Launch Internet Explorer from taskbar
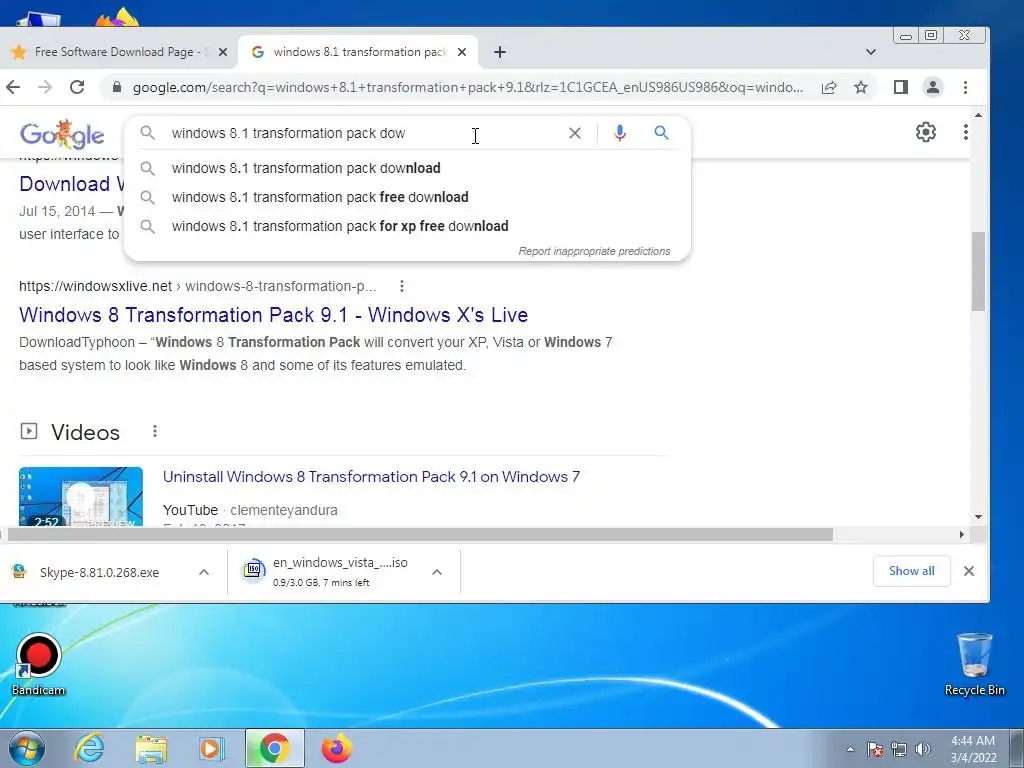 [x=89, y=748]
